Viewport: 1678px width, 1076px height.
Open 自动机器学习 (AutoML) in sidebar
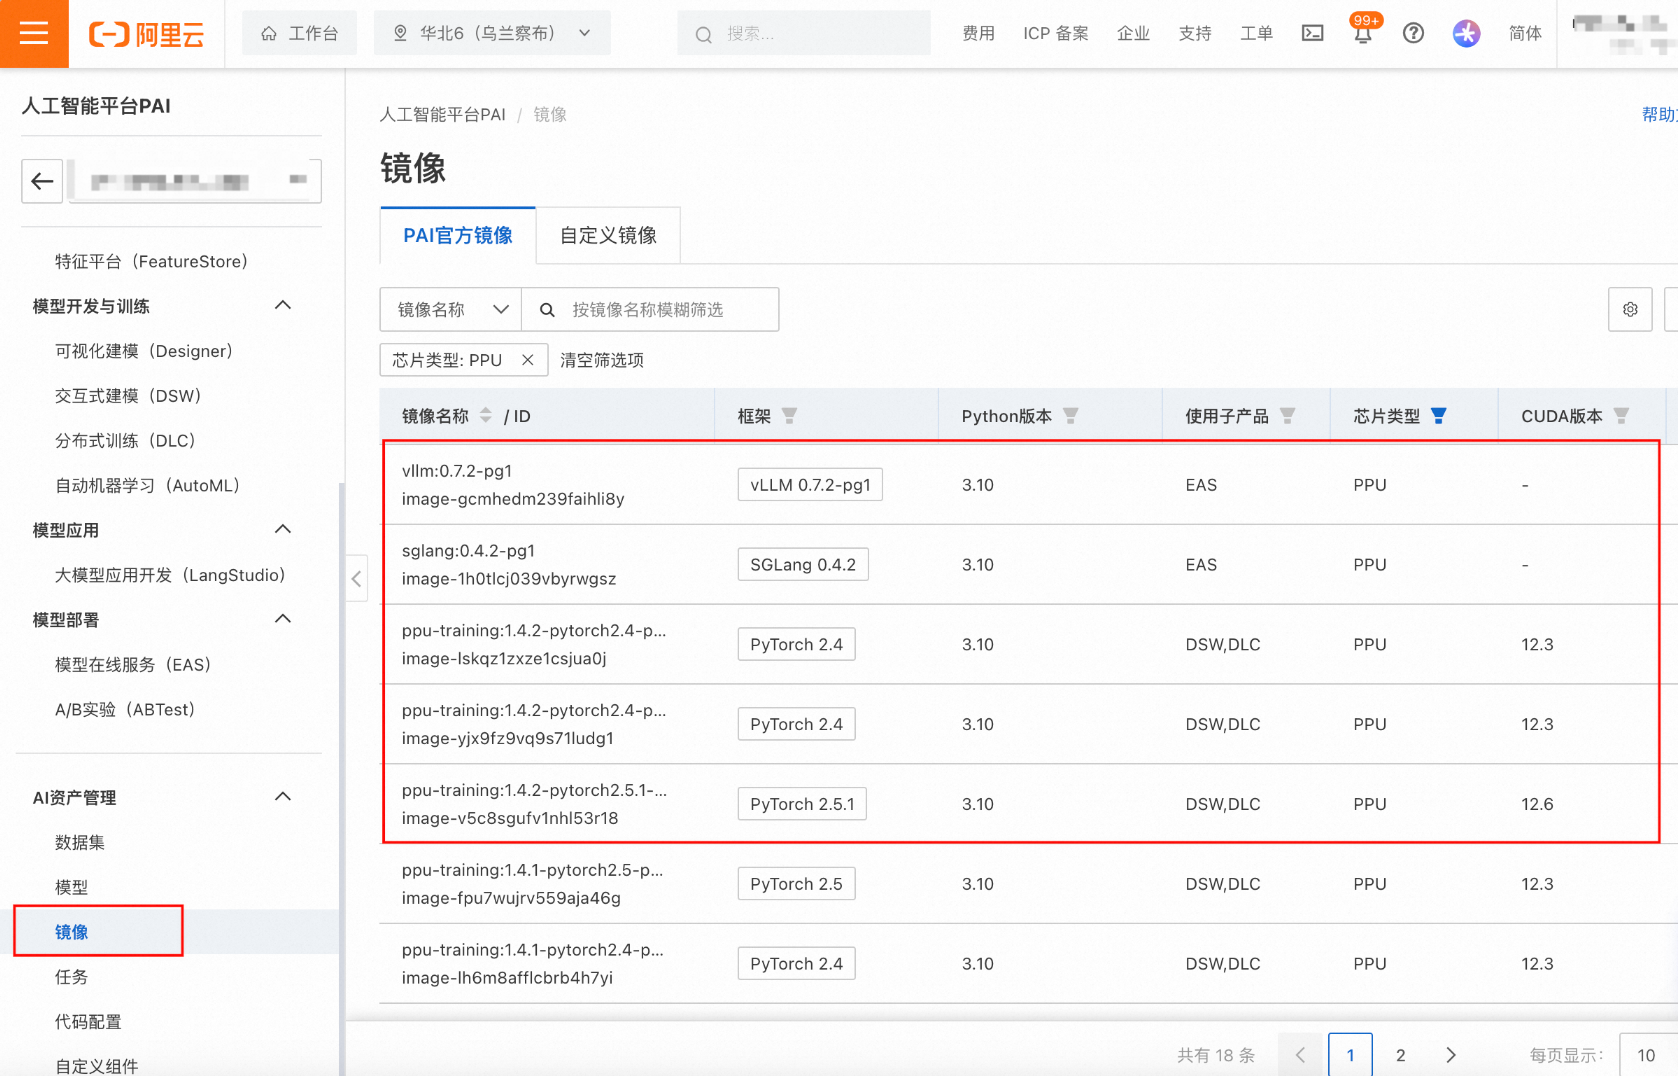pyautogui.click(x=148, y=485)
